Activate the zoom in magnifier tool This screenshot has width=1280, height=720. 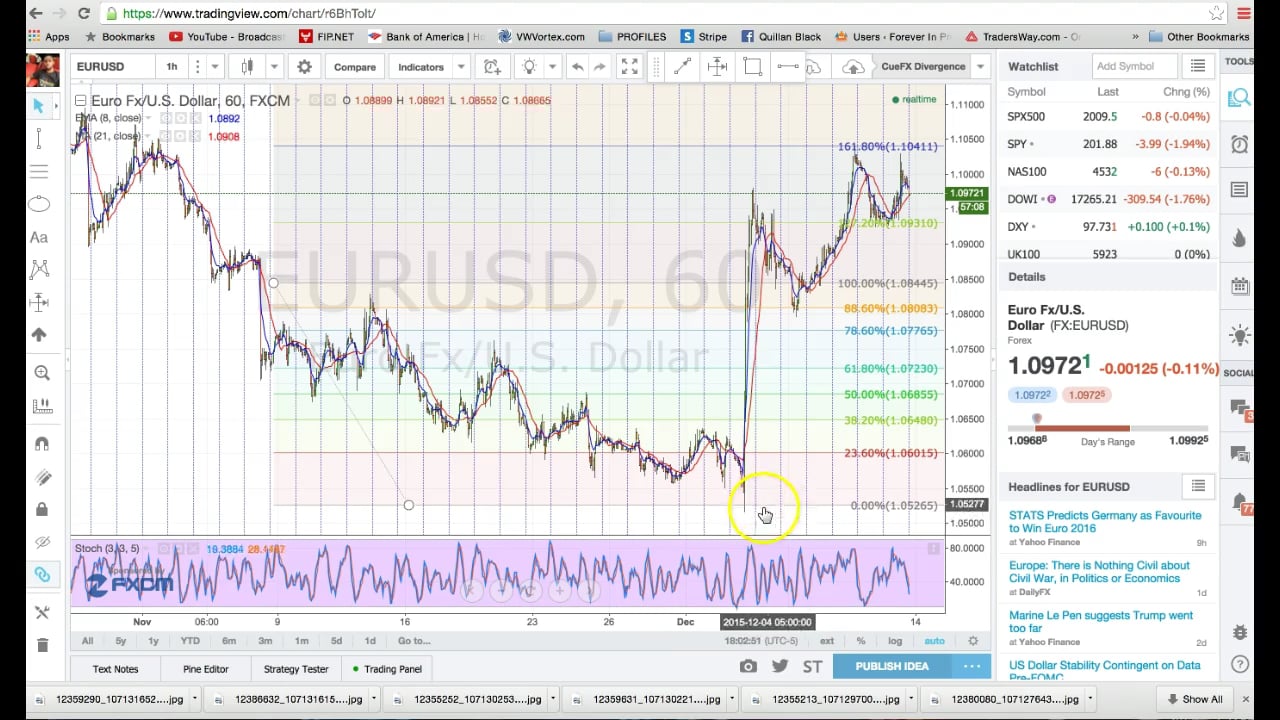pos(41,373)
